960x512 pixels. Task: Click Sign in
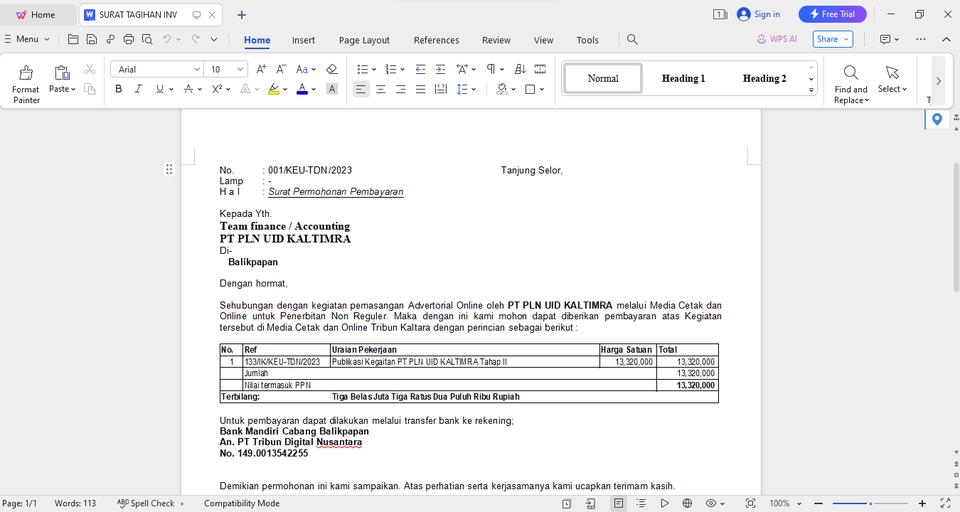click(x=759, y=14)
